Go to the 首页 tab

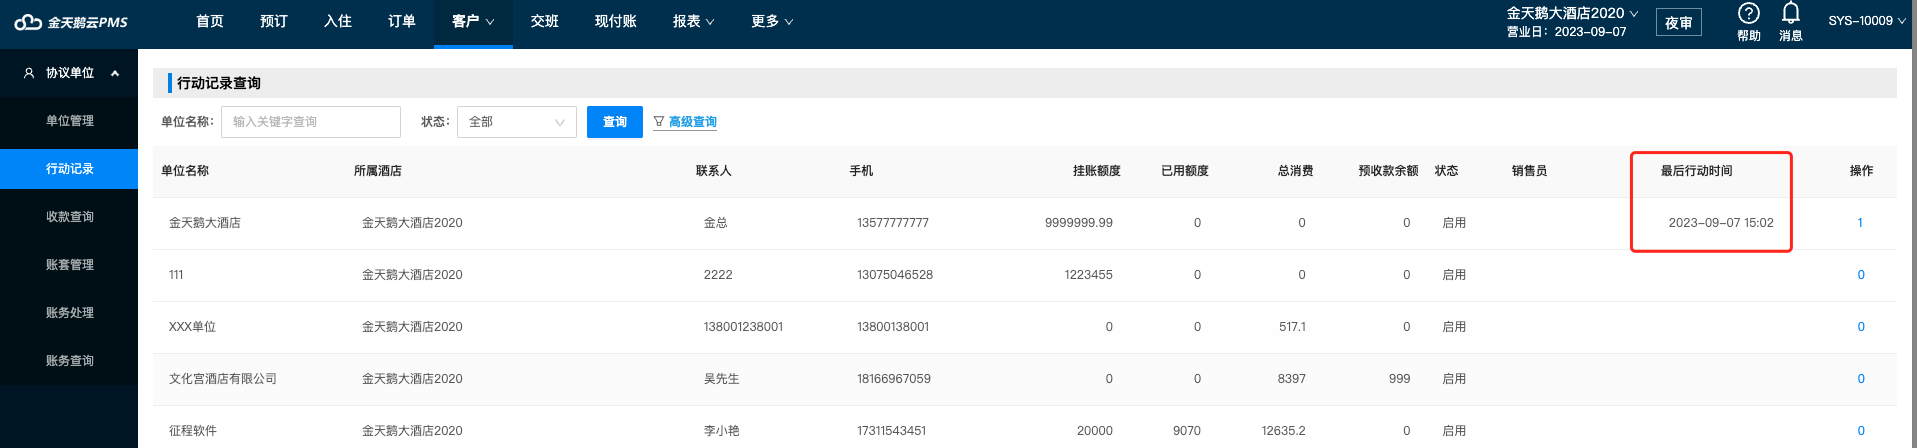pyautogui.click(x=210, y=22)
